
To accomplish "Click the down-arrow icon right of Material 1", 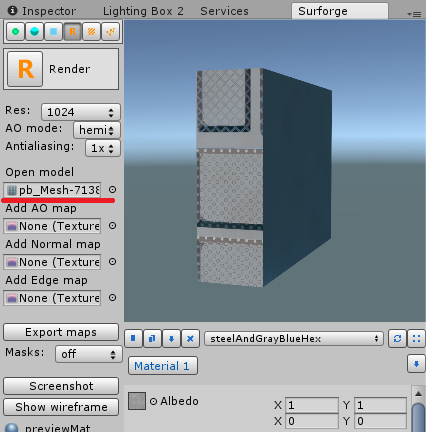I will (416, 364).
